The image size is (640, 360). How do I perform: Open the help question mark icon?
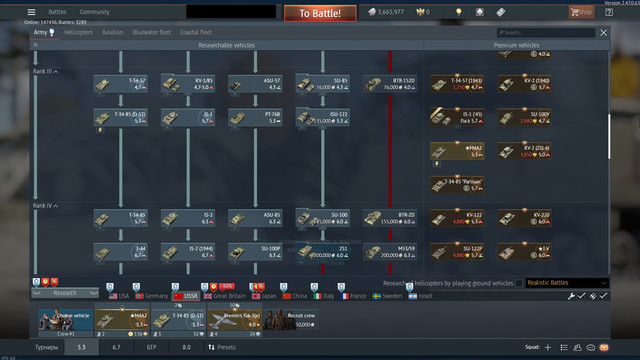point(609,12)
